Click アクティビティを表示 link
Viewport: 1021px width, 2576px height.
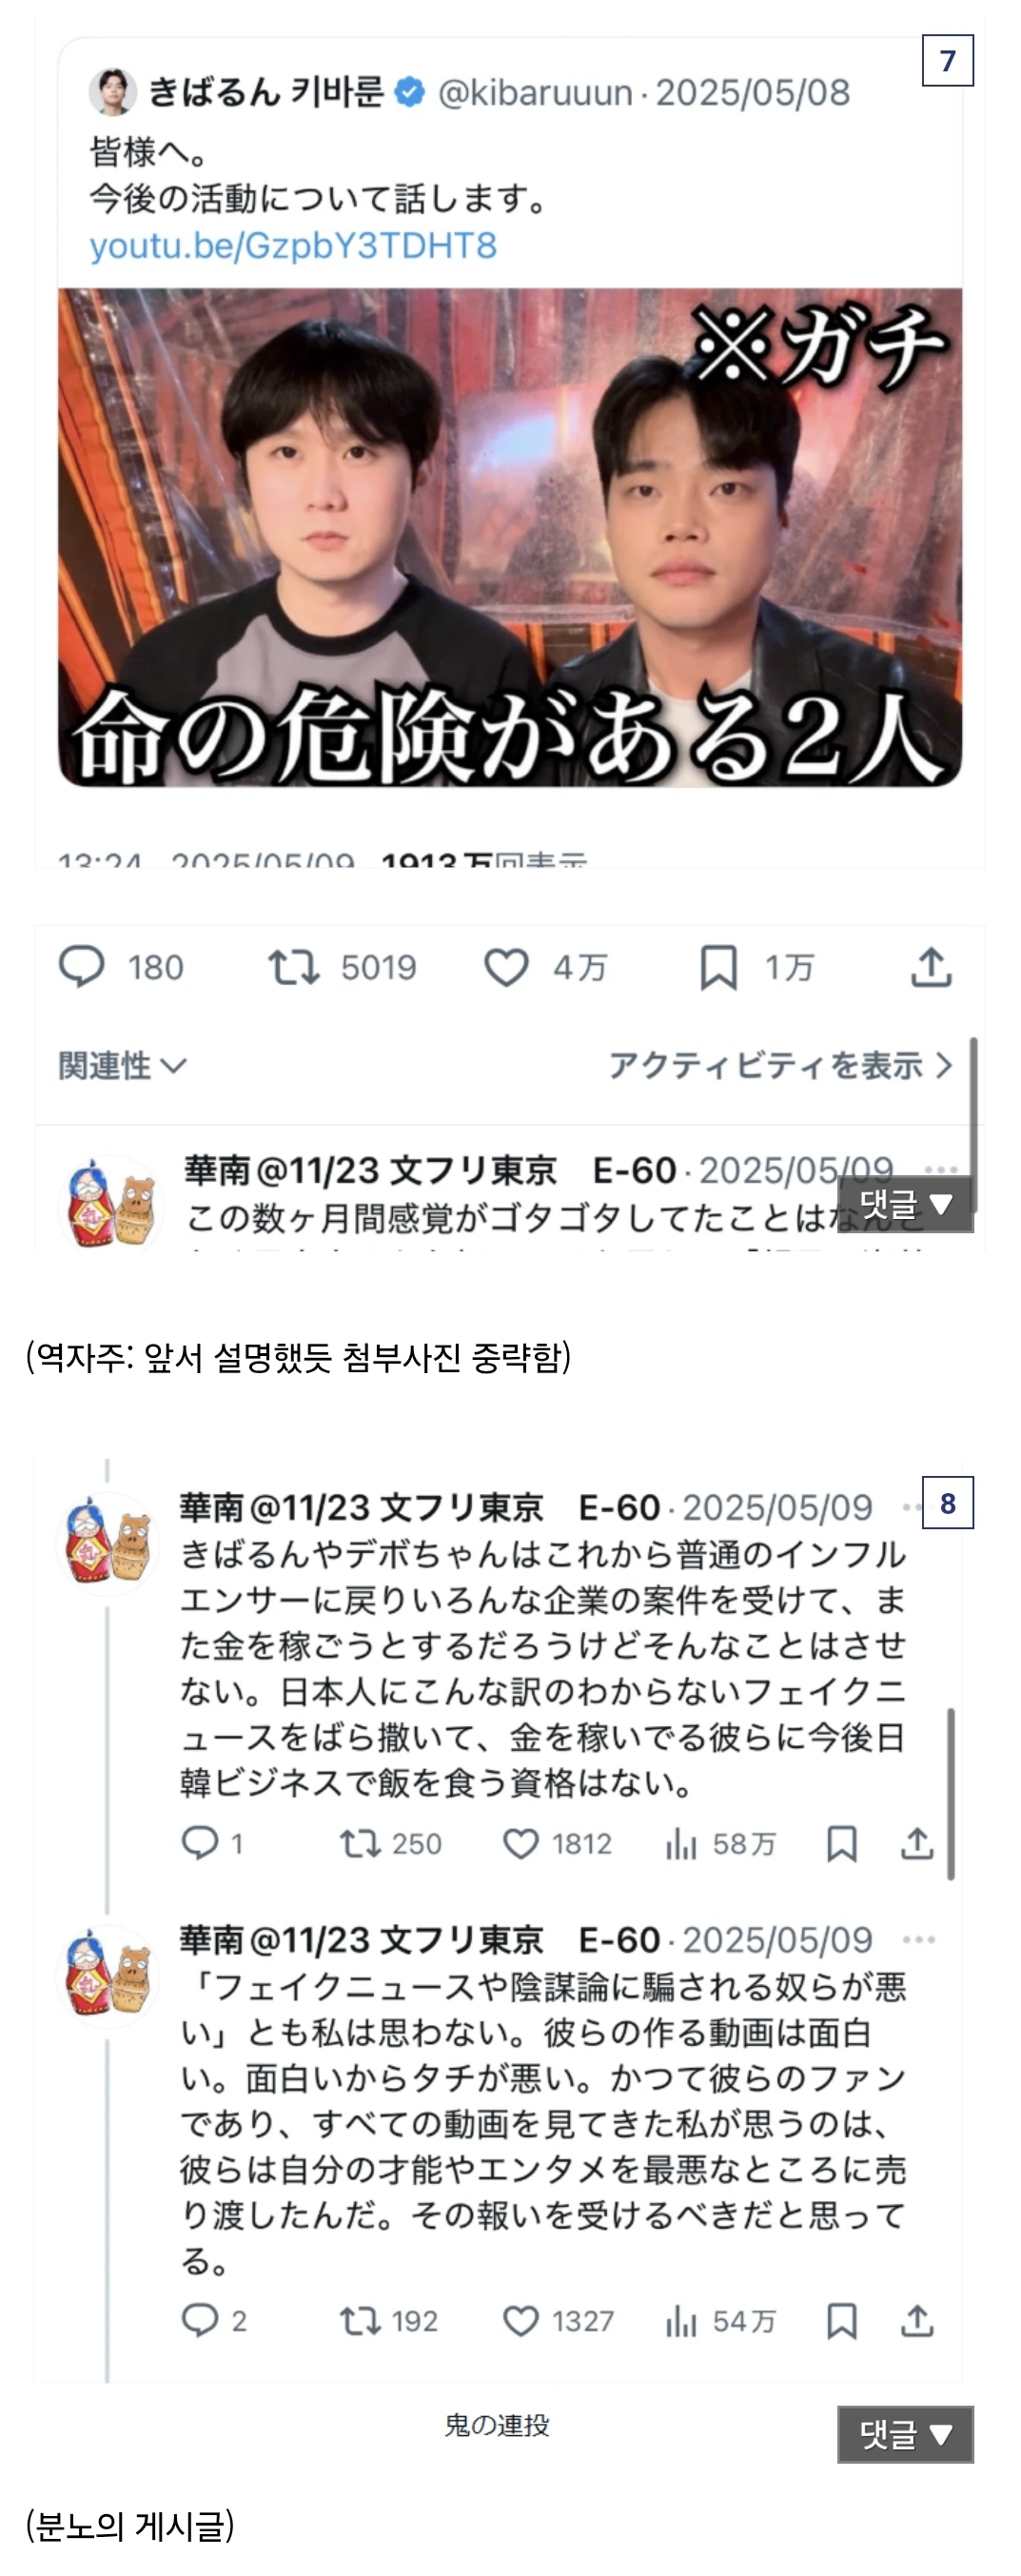(780, 1065)
